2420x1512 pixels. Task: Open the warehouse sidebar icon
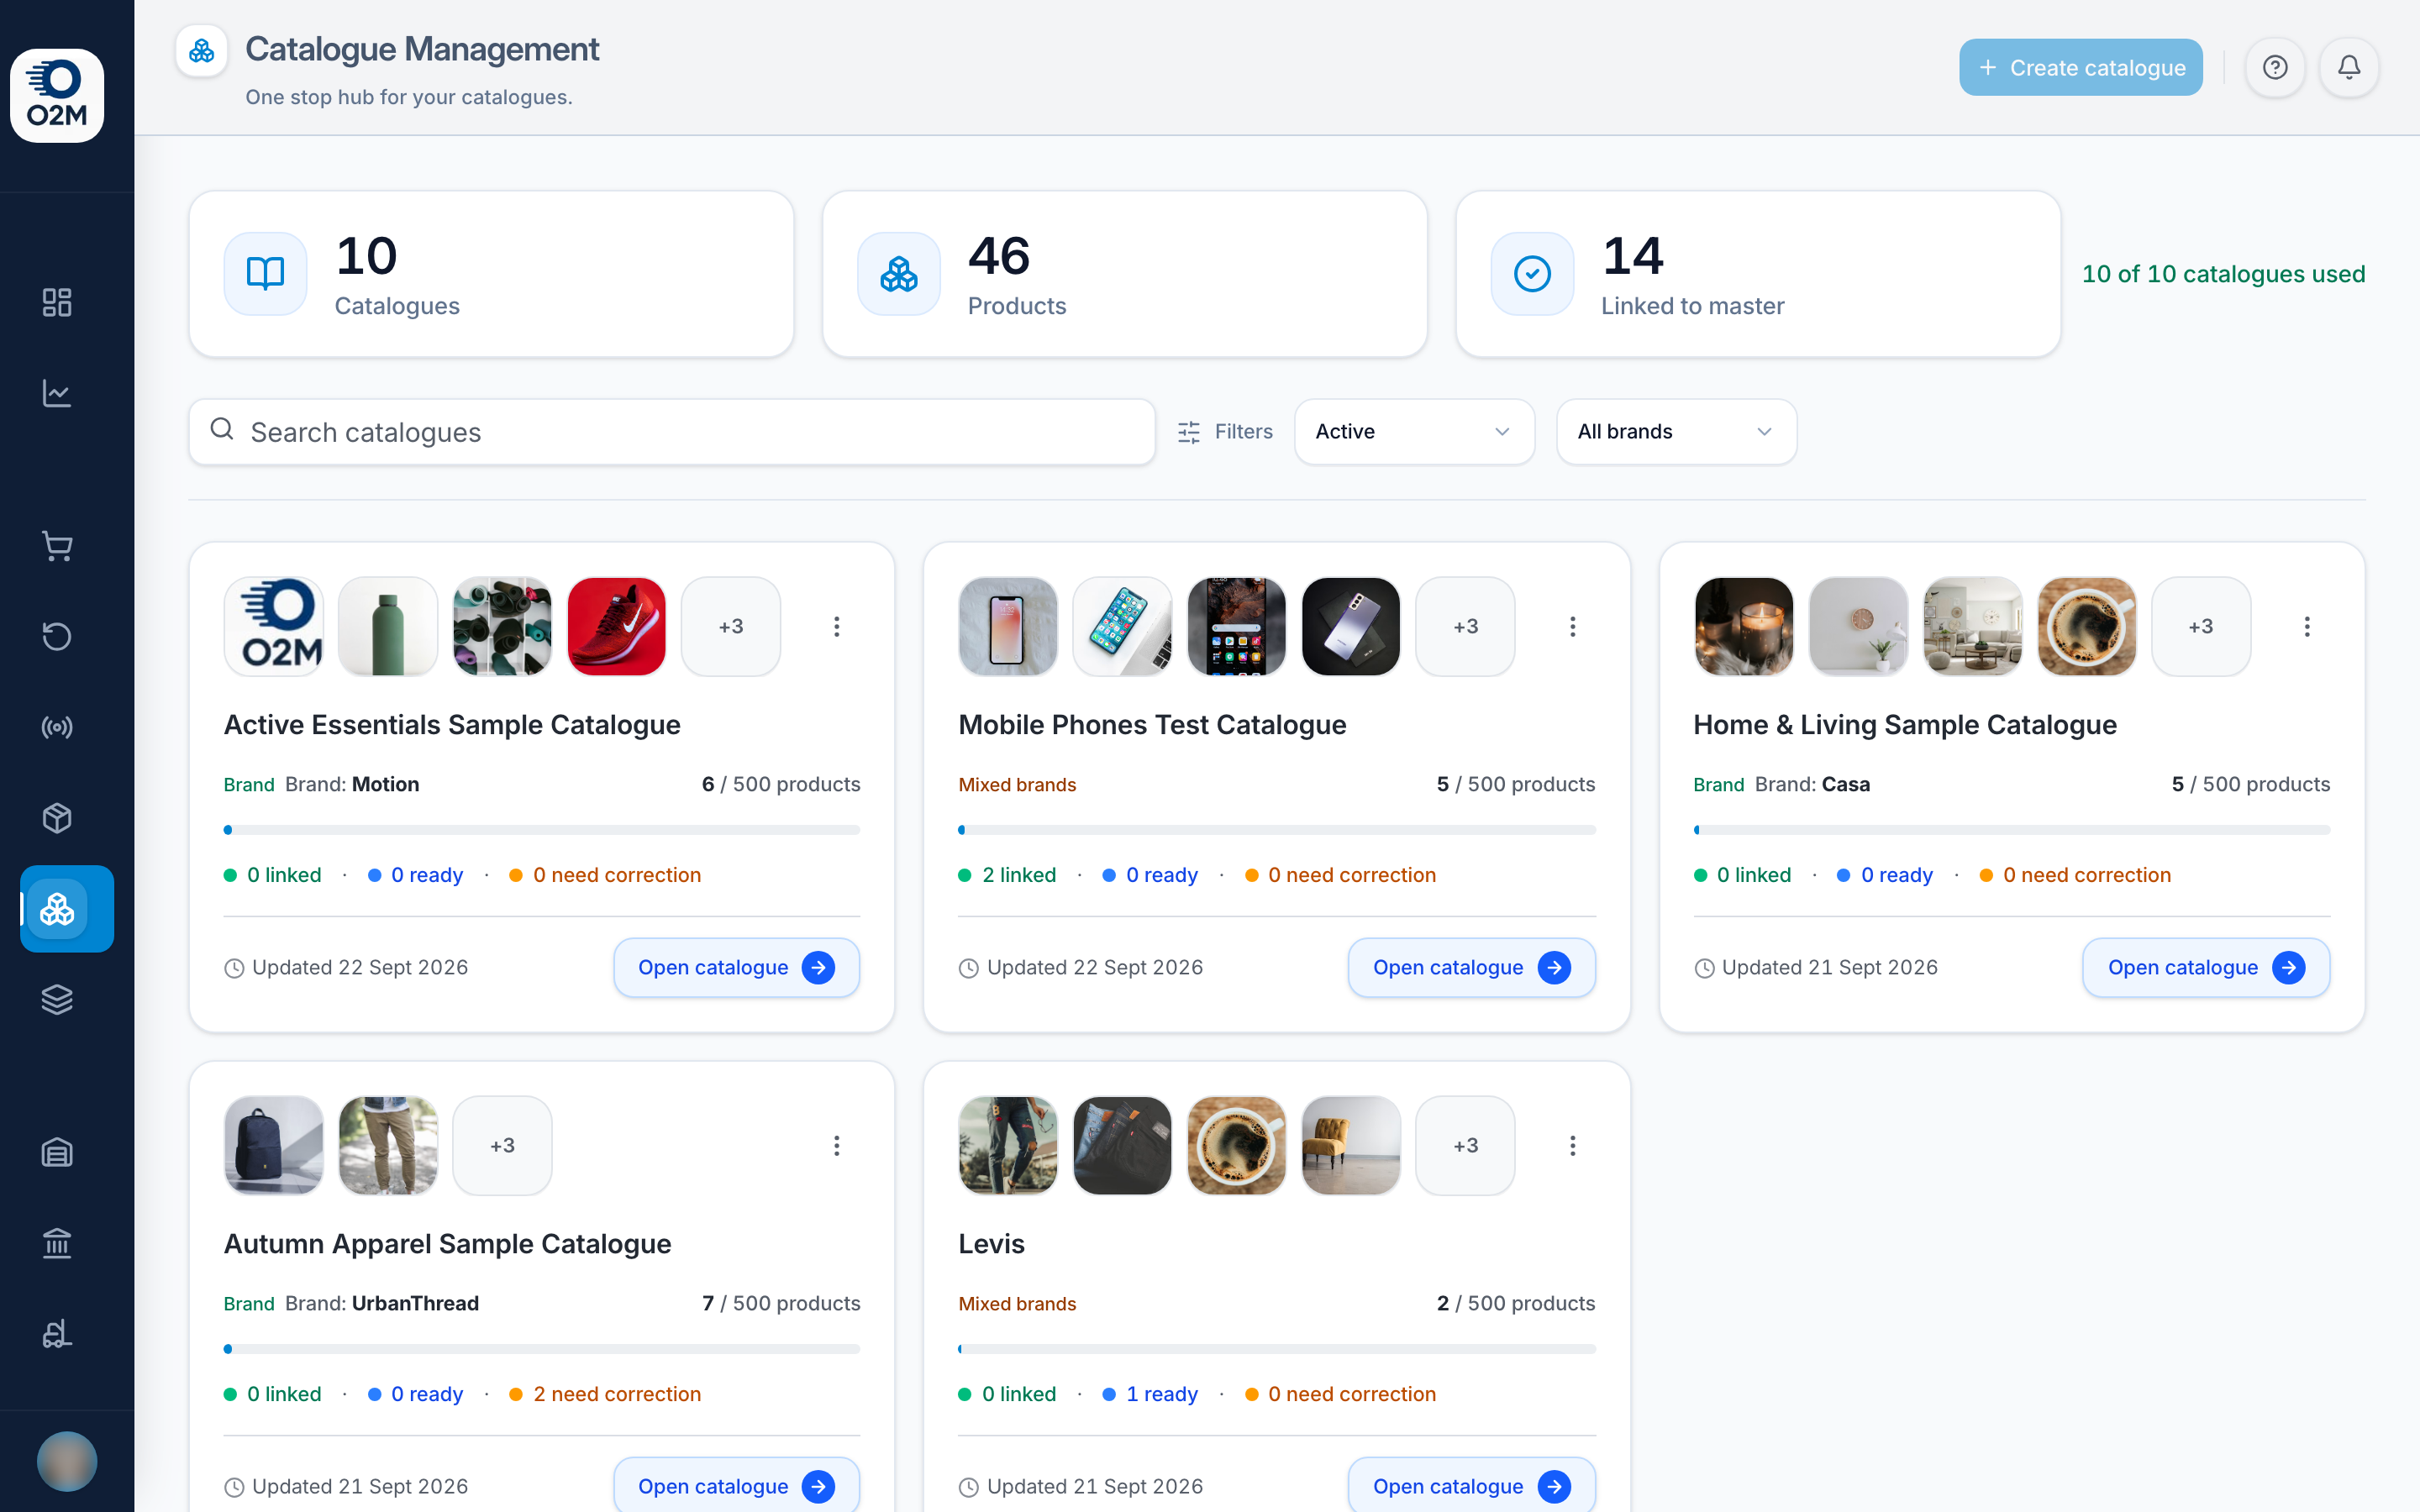(57, 1153)
